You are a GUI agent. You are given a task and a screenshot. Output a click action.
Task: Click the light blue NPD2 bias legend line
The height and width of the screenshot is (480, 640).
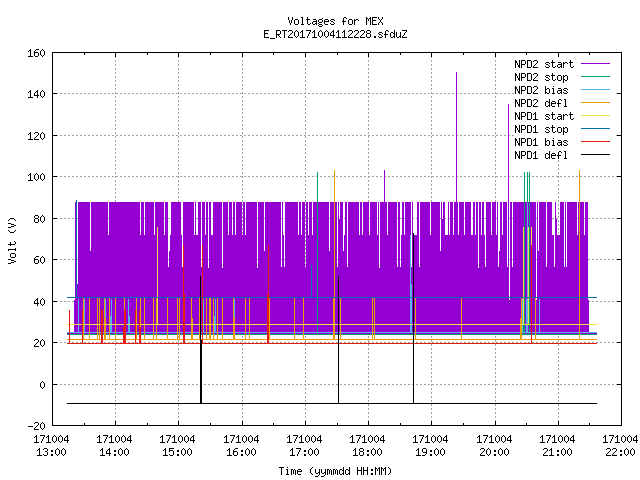pos(596,90)
